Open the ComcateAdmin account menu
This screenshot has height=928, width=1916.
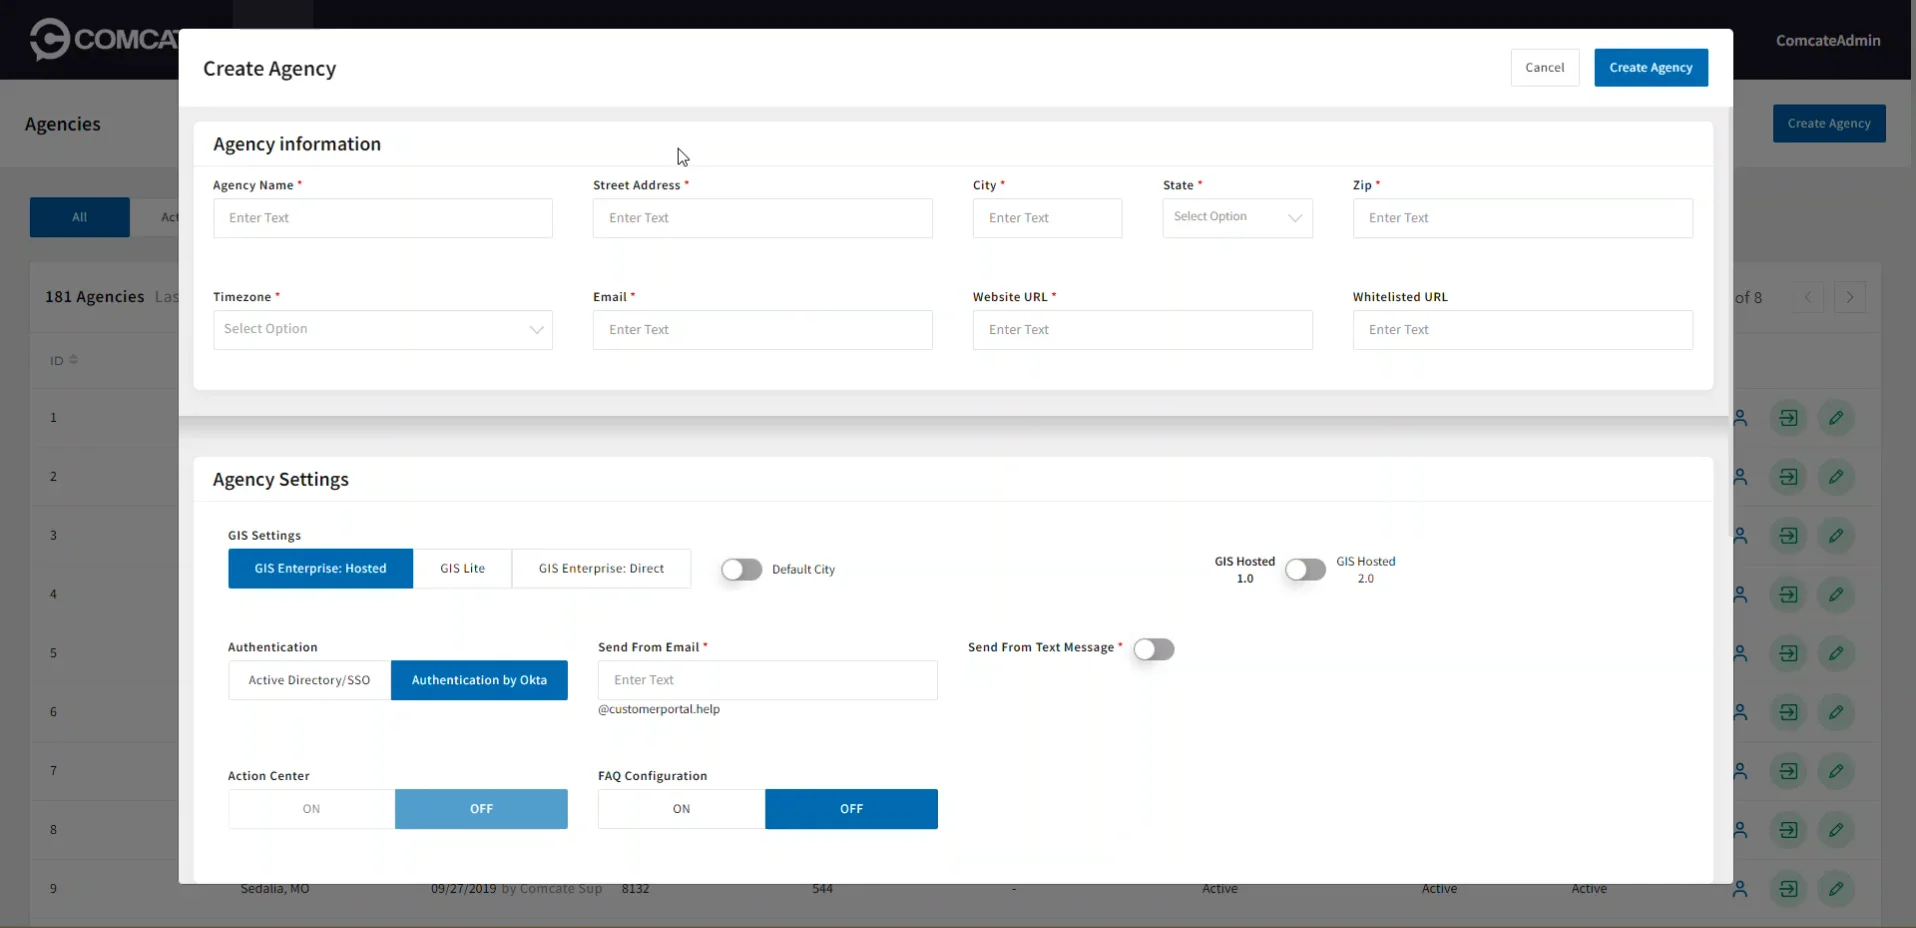[x=1828, y=40]
